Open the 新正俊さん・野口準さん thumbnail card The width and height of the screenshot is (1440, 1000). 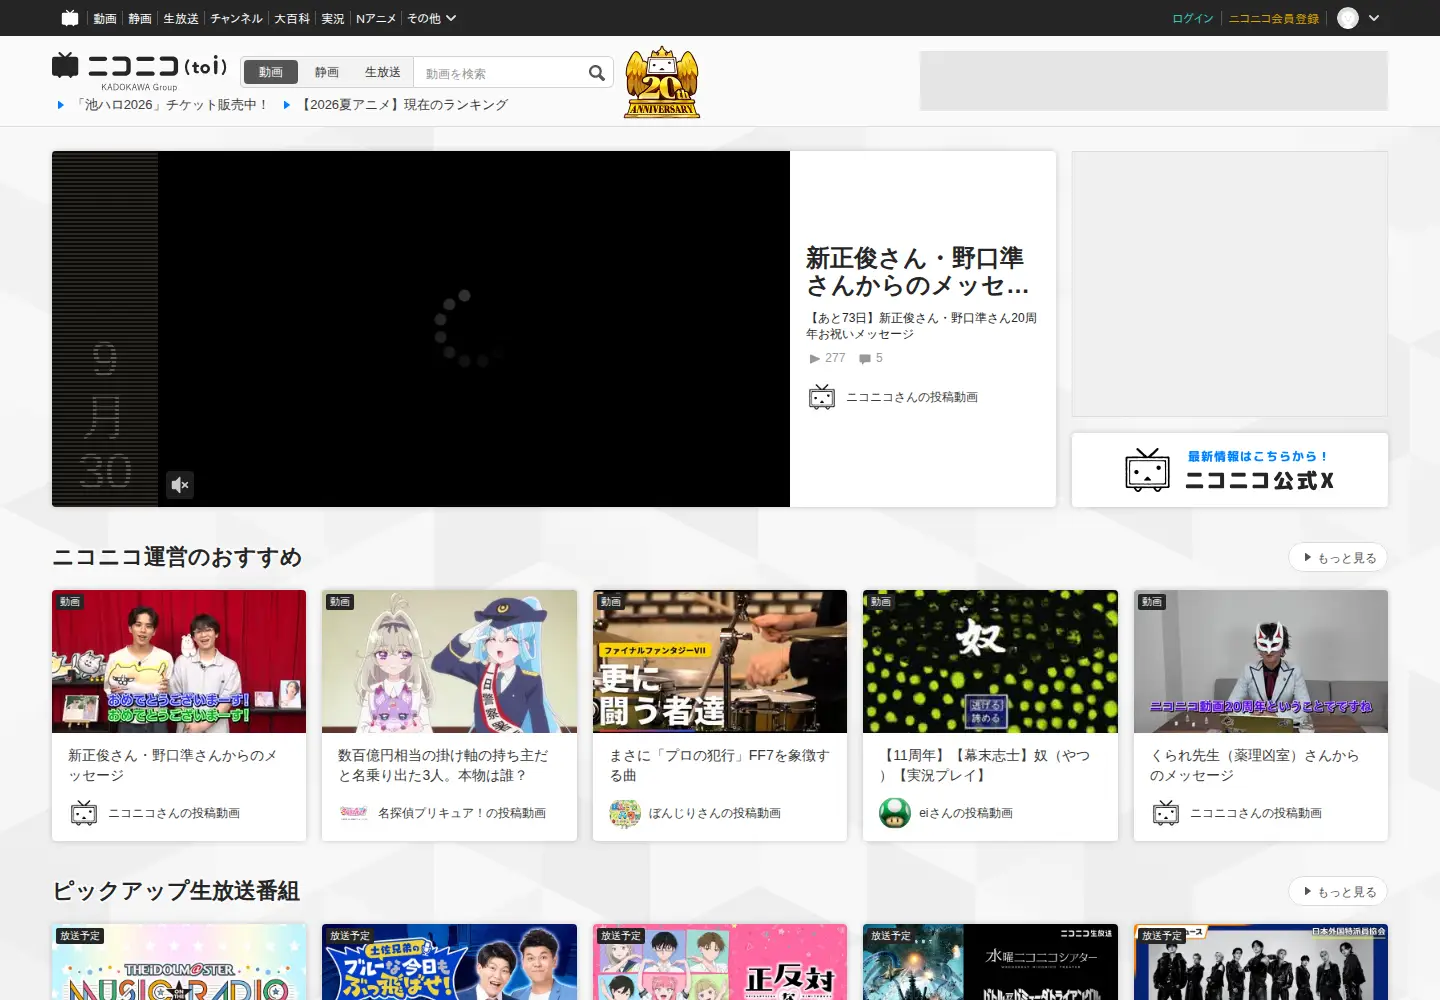tap(179, 661)
